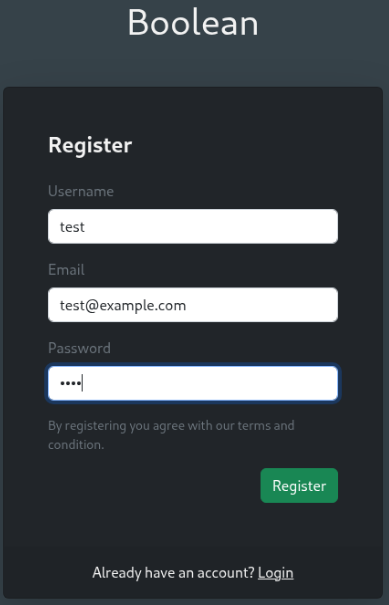Click the Register form heading
The width and height of the screenshot is (389, 605).
point(90,145)
